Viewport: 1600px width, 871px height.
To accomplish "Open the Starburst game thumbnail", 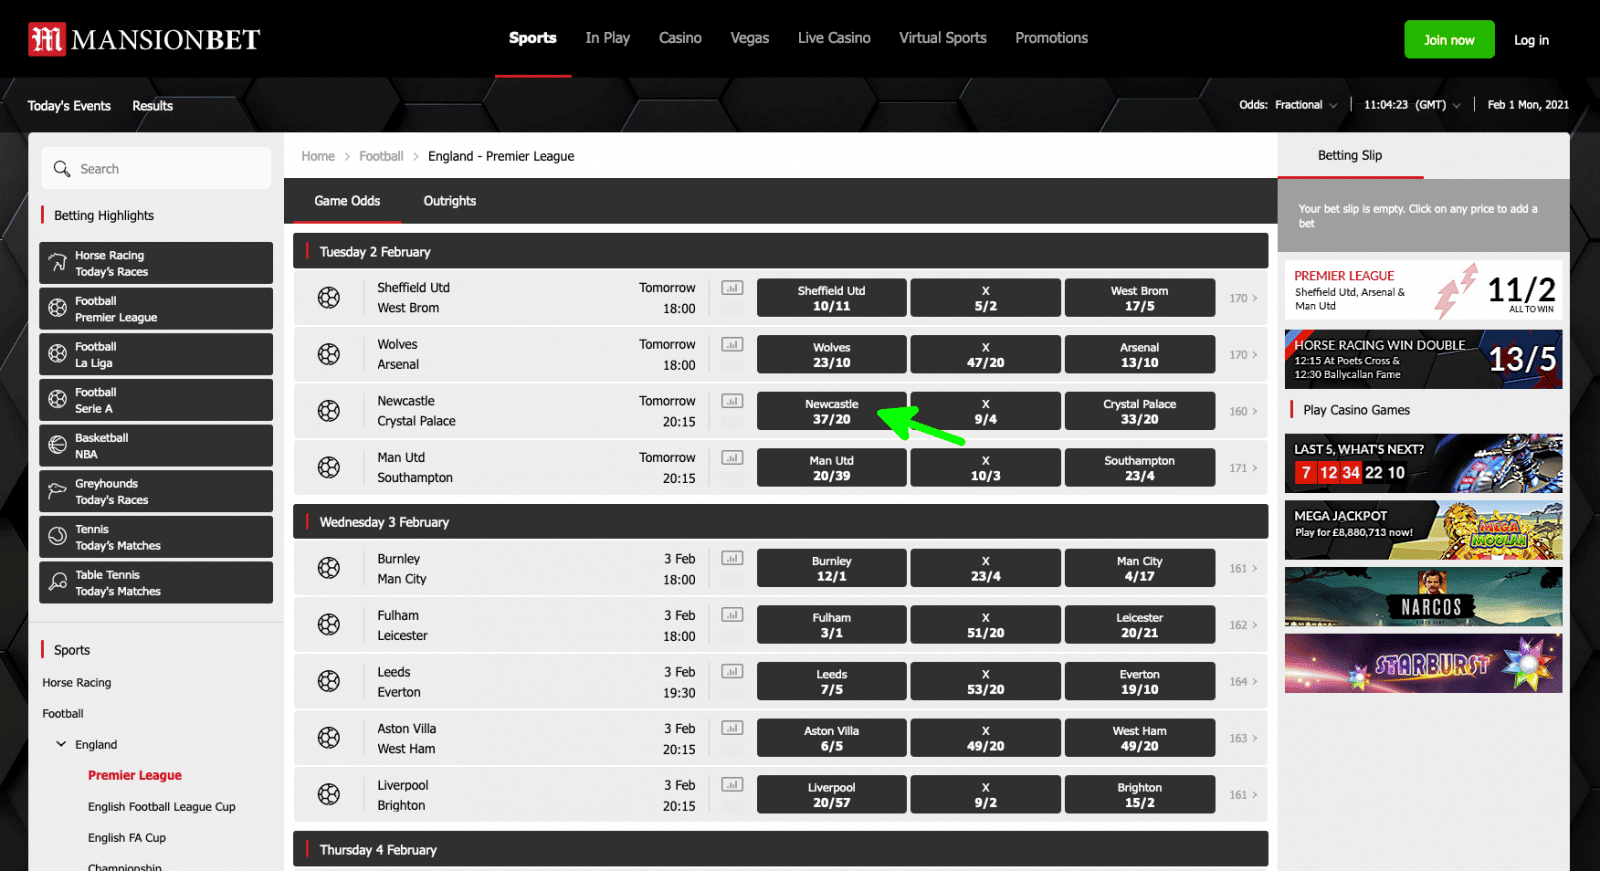I will click(x=1423, y=663).
